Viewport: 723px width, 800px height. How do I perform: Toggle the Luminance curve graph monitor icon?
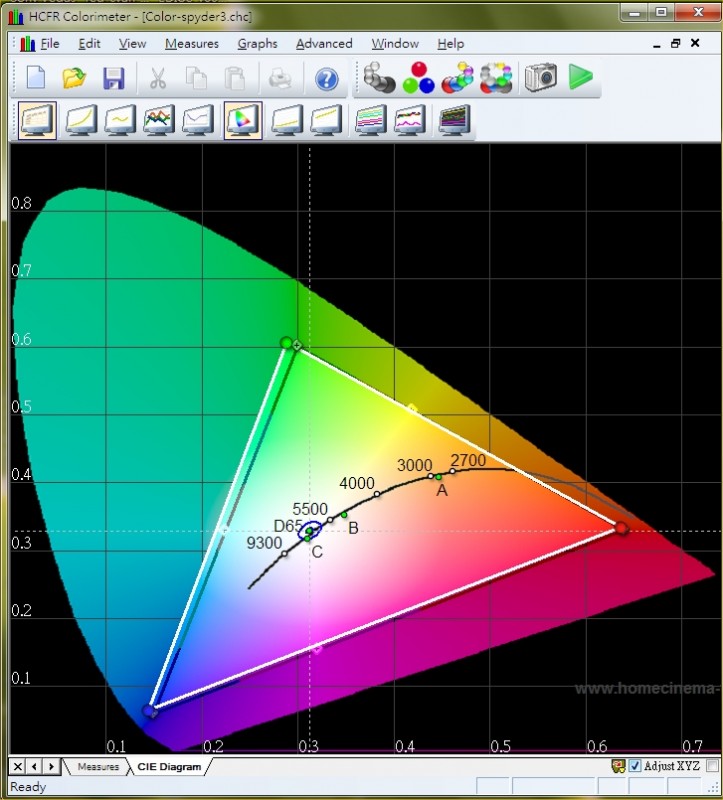[81, 120]
